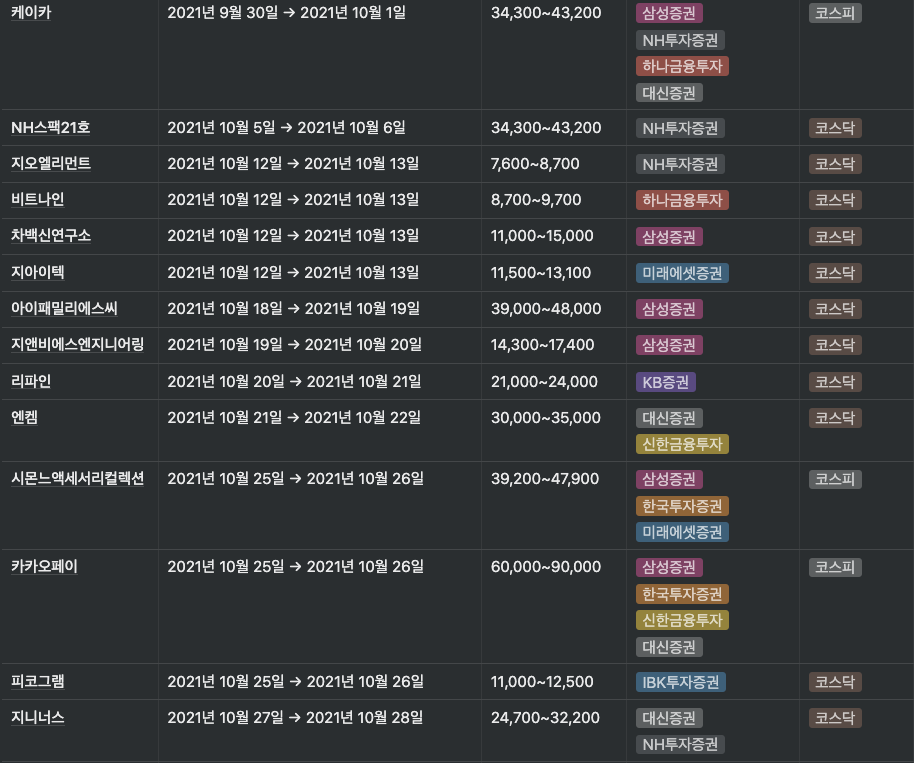Click 미래에셋증권 tag in 시몬느액세서리컬렉션 row
This screenshot has height=763, width=914.
pyautogui.click(x=682, y=532)
